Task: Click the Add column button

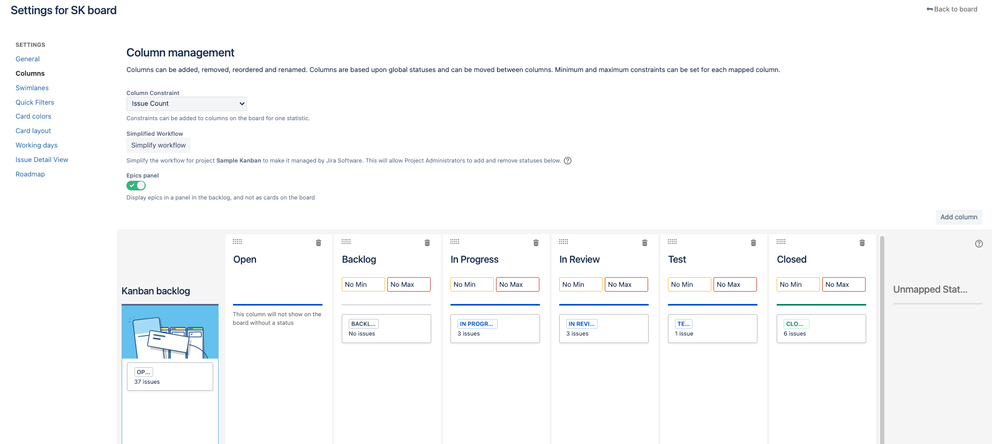Action: click(959, 217)
